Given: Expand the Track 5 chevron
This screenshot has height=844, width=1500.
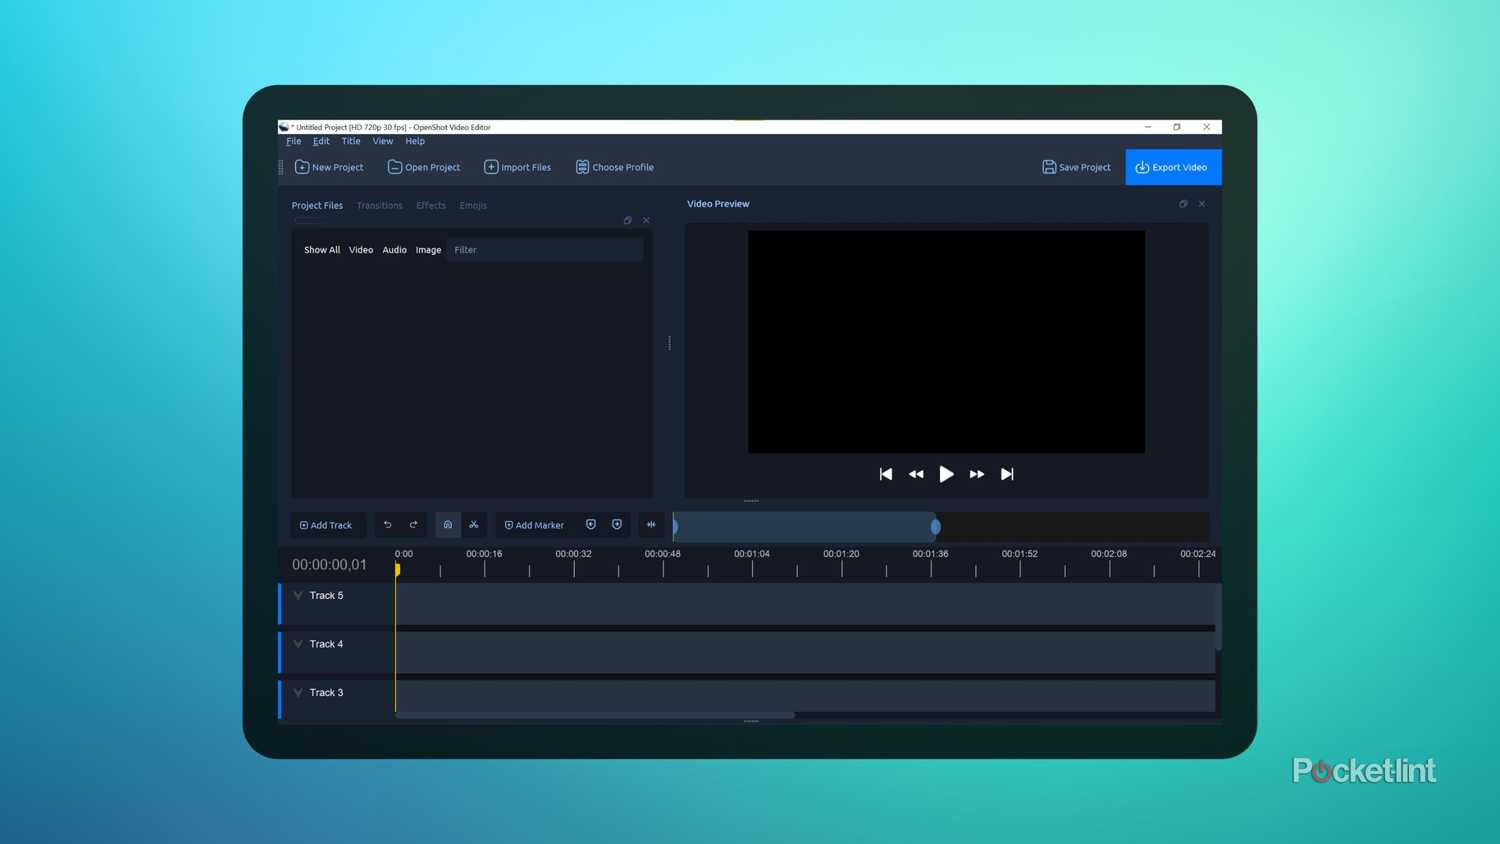Looking at the screenshot, I should pos(298,595).
